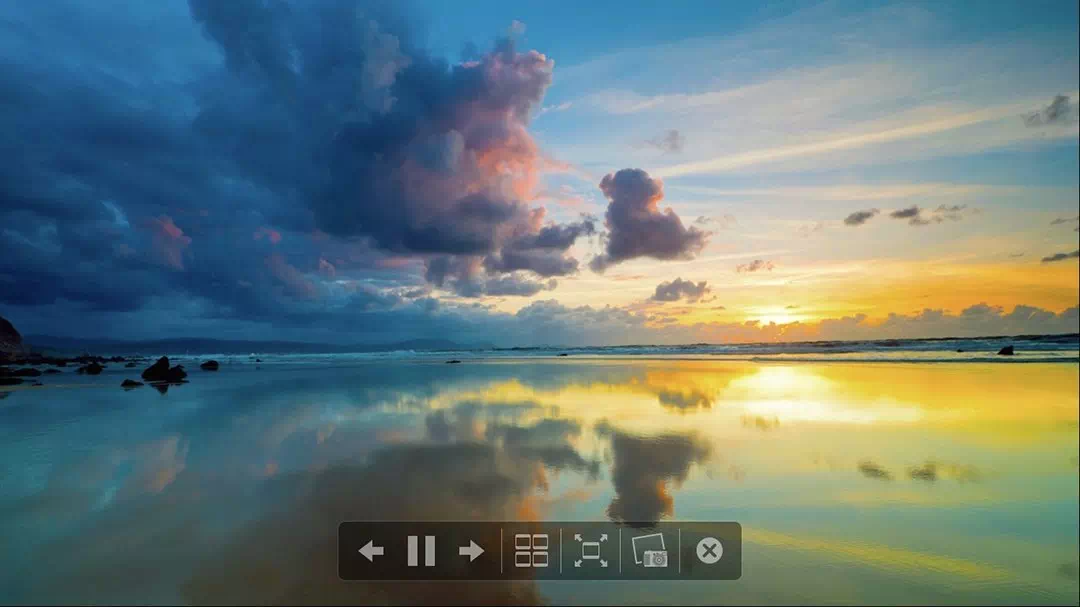Go to the previous slideshow photo
1080x607 pixels.
tap(371, 551)
